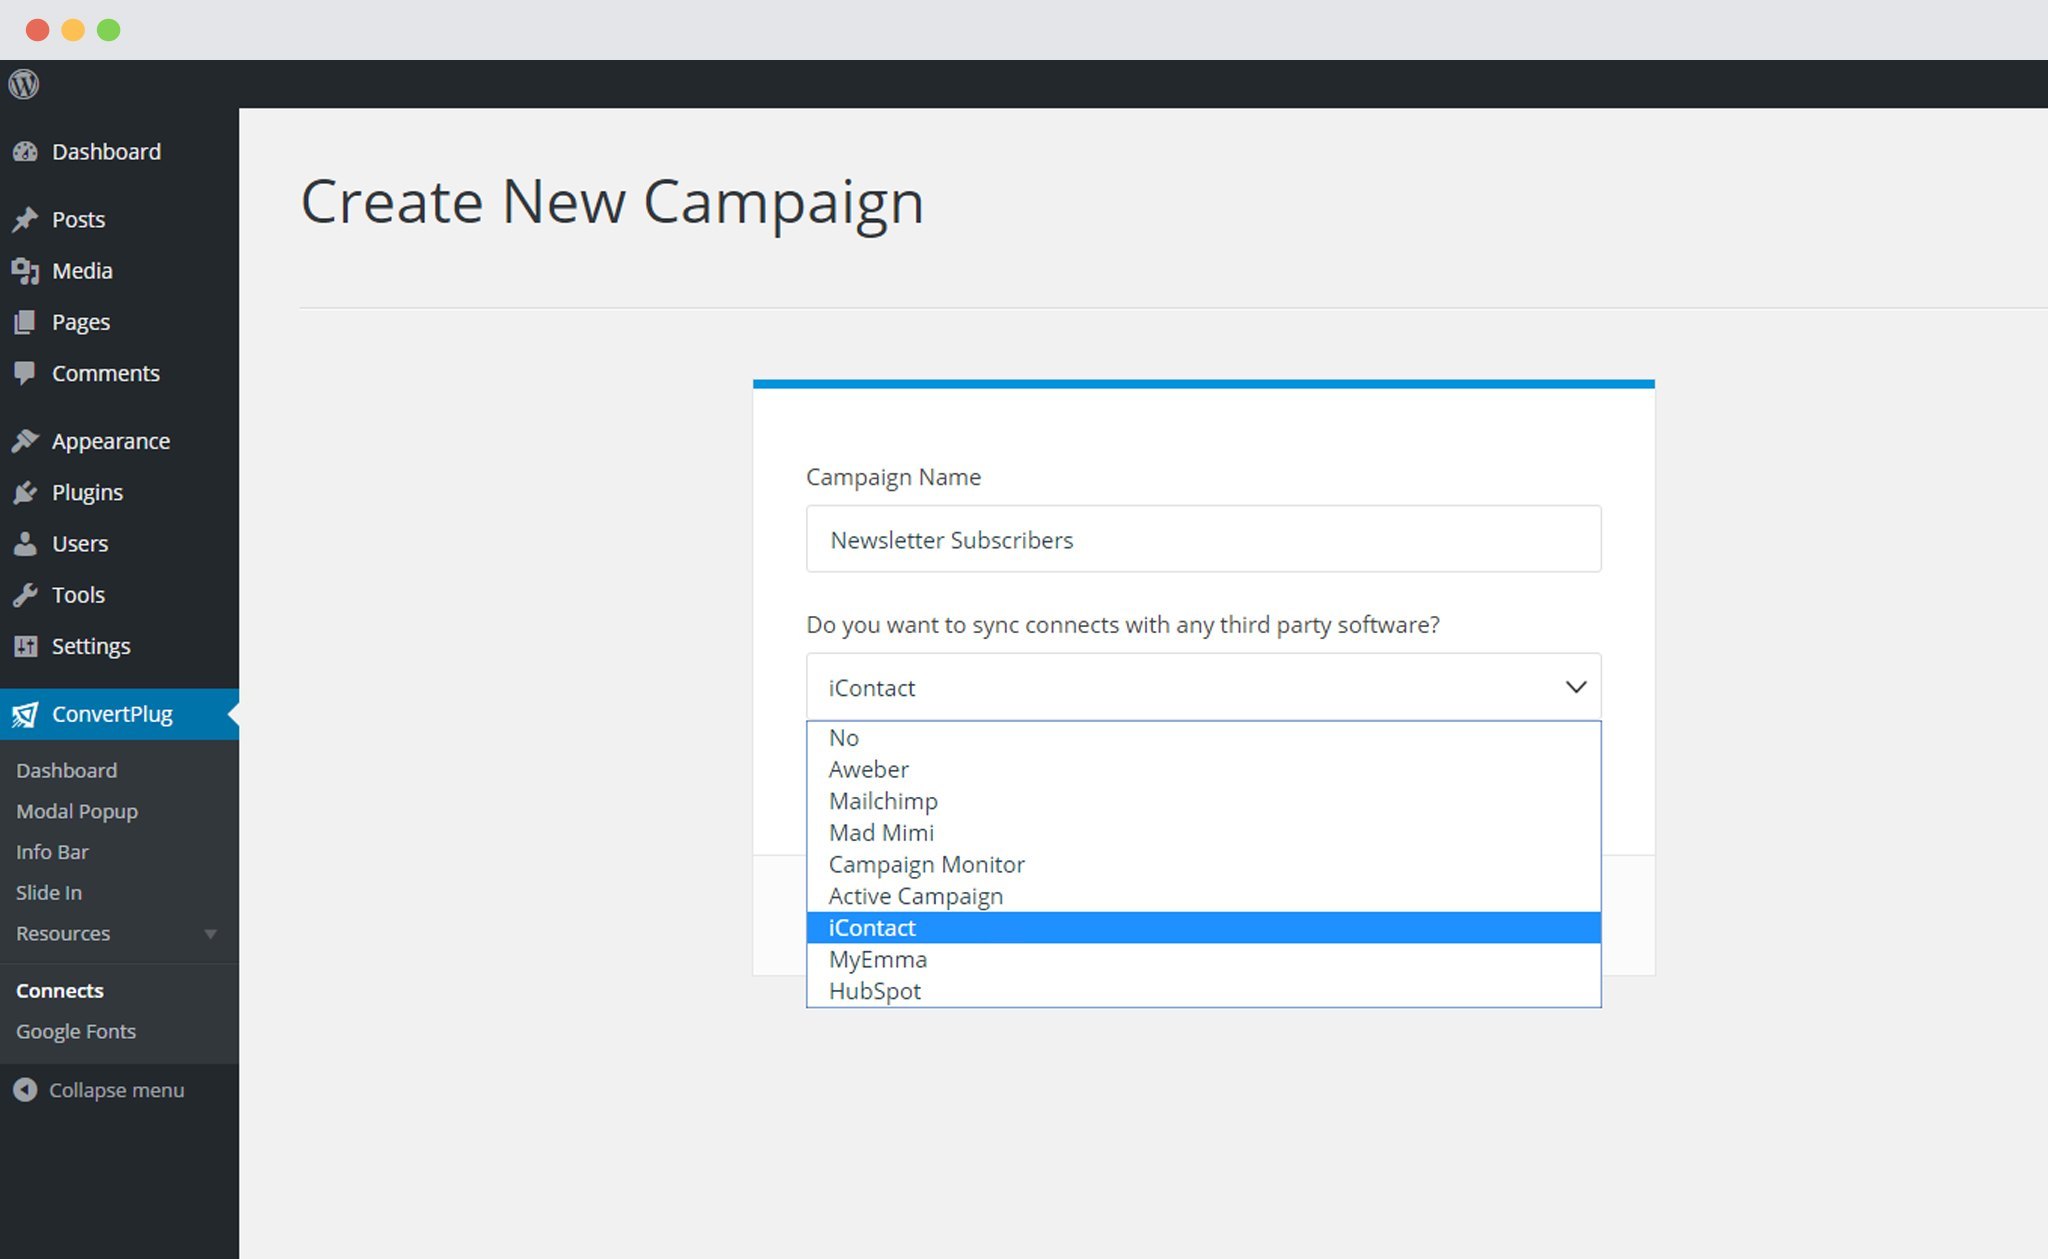
Task: Pick Mad Mimi option
Action: tap(1203, 833)
